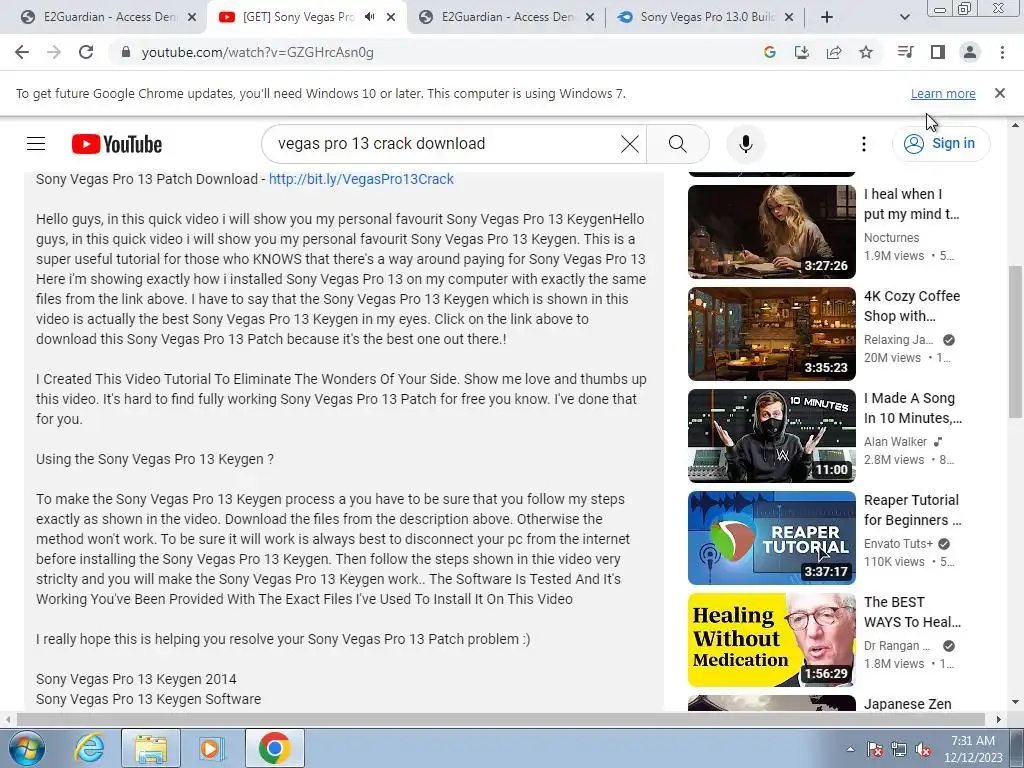This screenshot has width=1024, height=768.
Task: Sign in to YouTube
Action: click(x=941, y=143)
